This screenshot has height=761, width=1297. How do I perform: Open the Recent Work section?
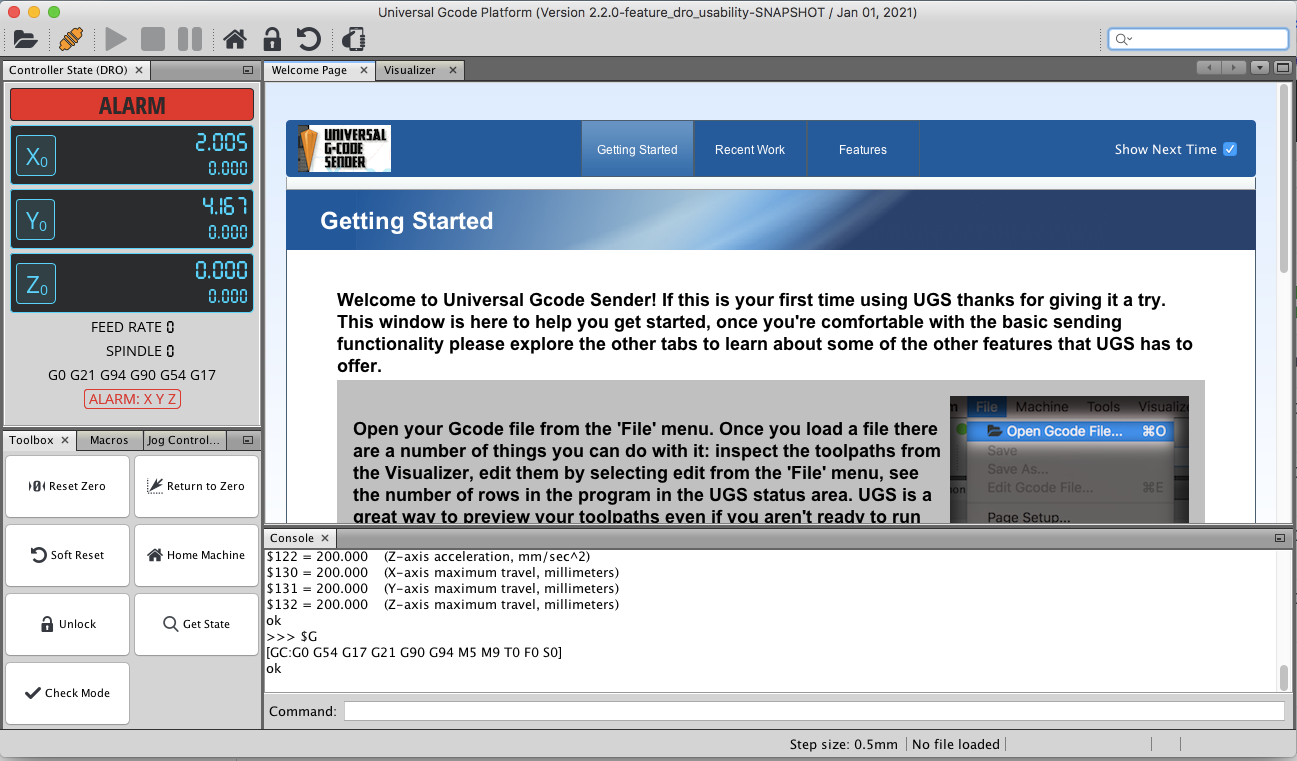pos(750,149)
